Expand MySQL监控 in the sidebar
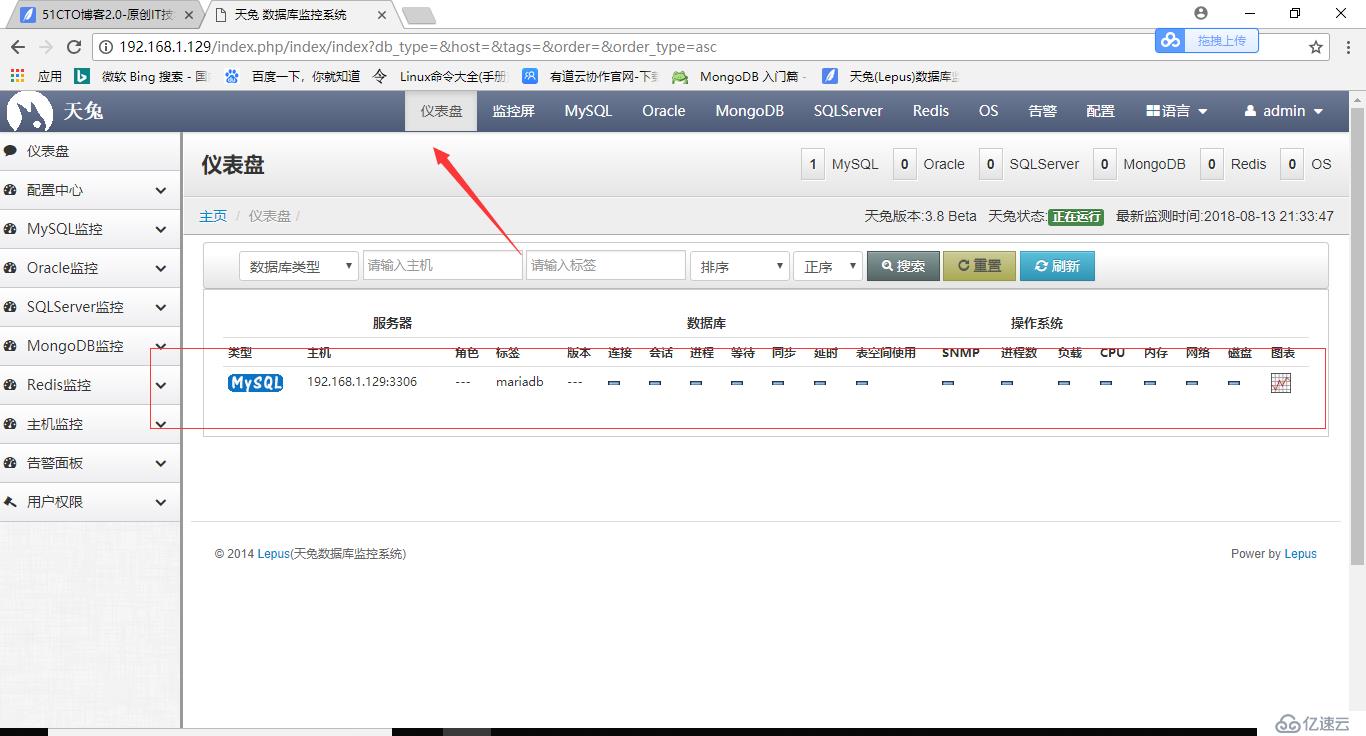Viewport: 1366px width, 736px height. 90,229
